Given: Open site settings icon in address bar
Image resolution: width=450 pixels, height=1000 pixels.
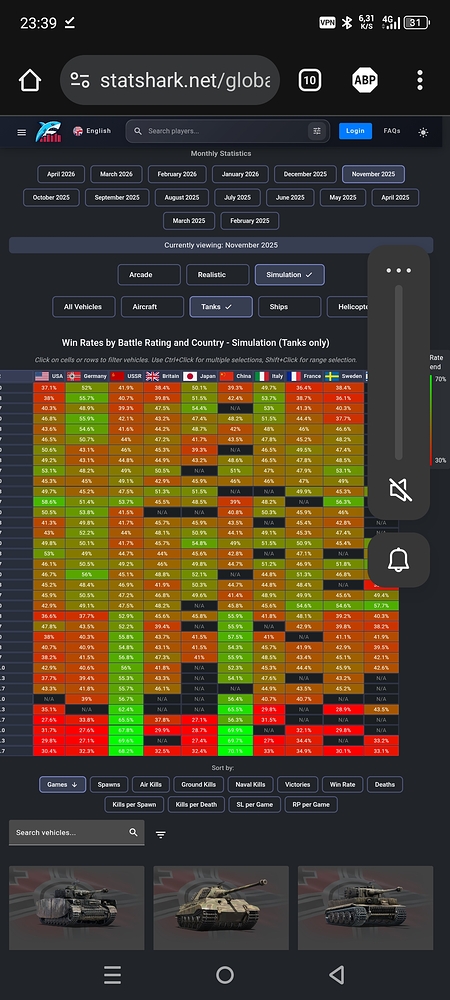Looking at the screenshot, I should pyautogui.click(x=80, y=80).
